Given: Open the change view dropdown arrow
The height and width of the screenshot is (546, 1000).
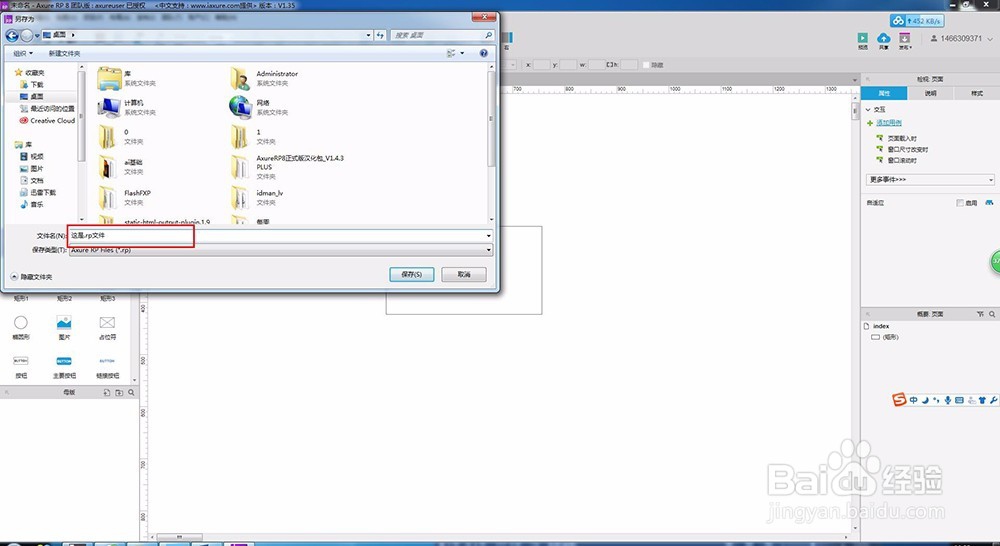Looking at the screenshot, I should pos(462,54).
